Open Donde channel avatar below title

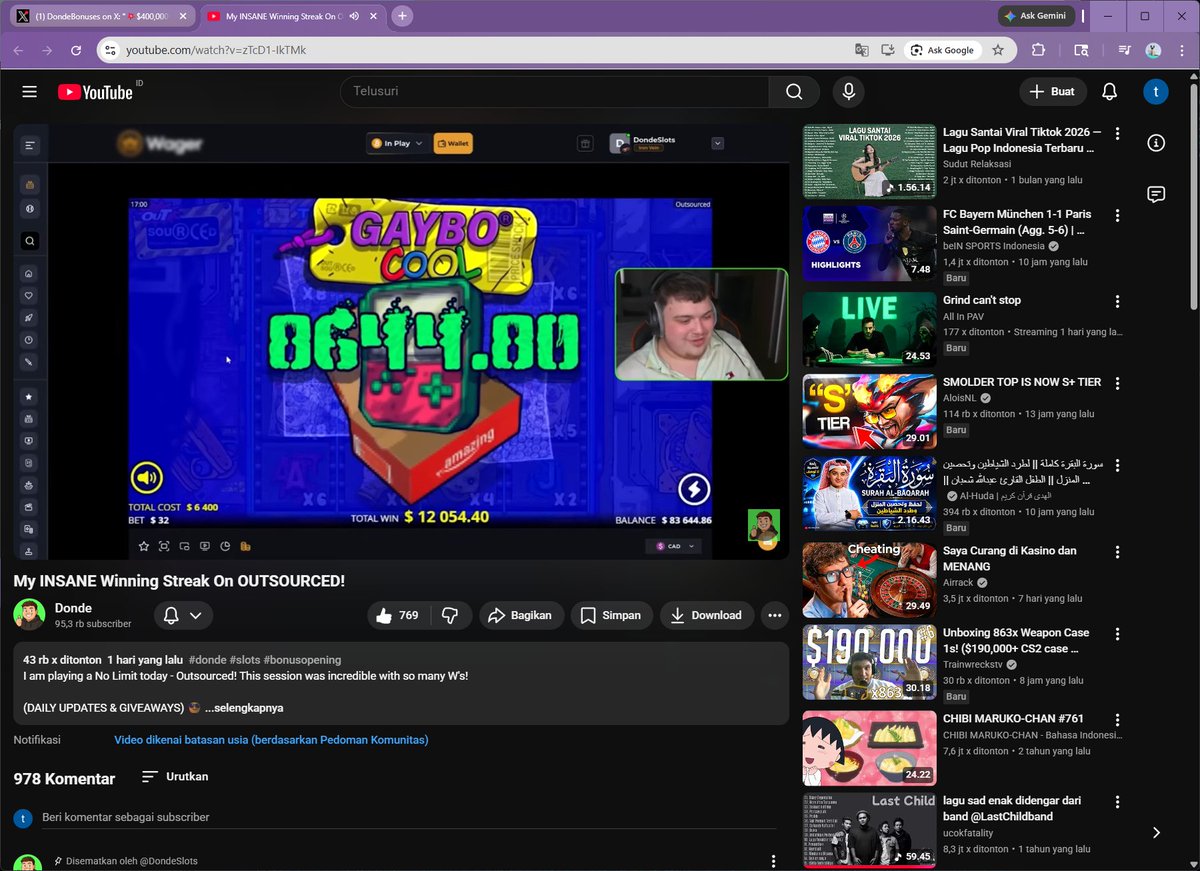click(29, 614)
